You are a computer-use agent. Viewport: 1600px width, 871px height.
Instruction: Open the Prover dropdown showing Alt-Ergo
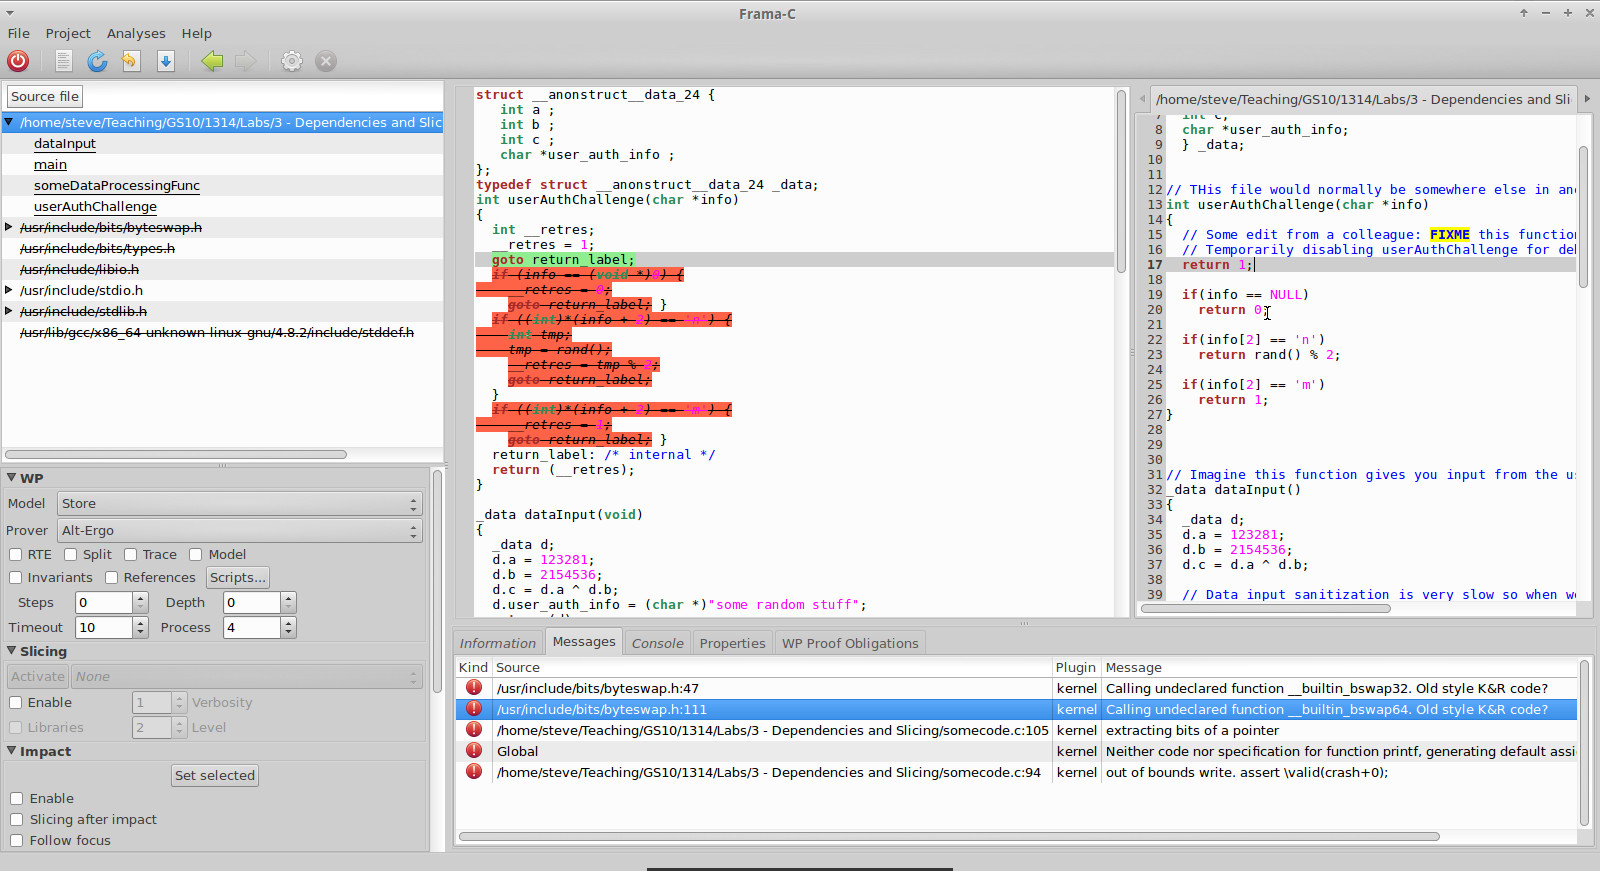click(239, 531)
